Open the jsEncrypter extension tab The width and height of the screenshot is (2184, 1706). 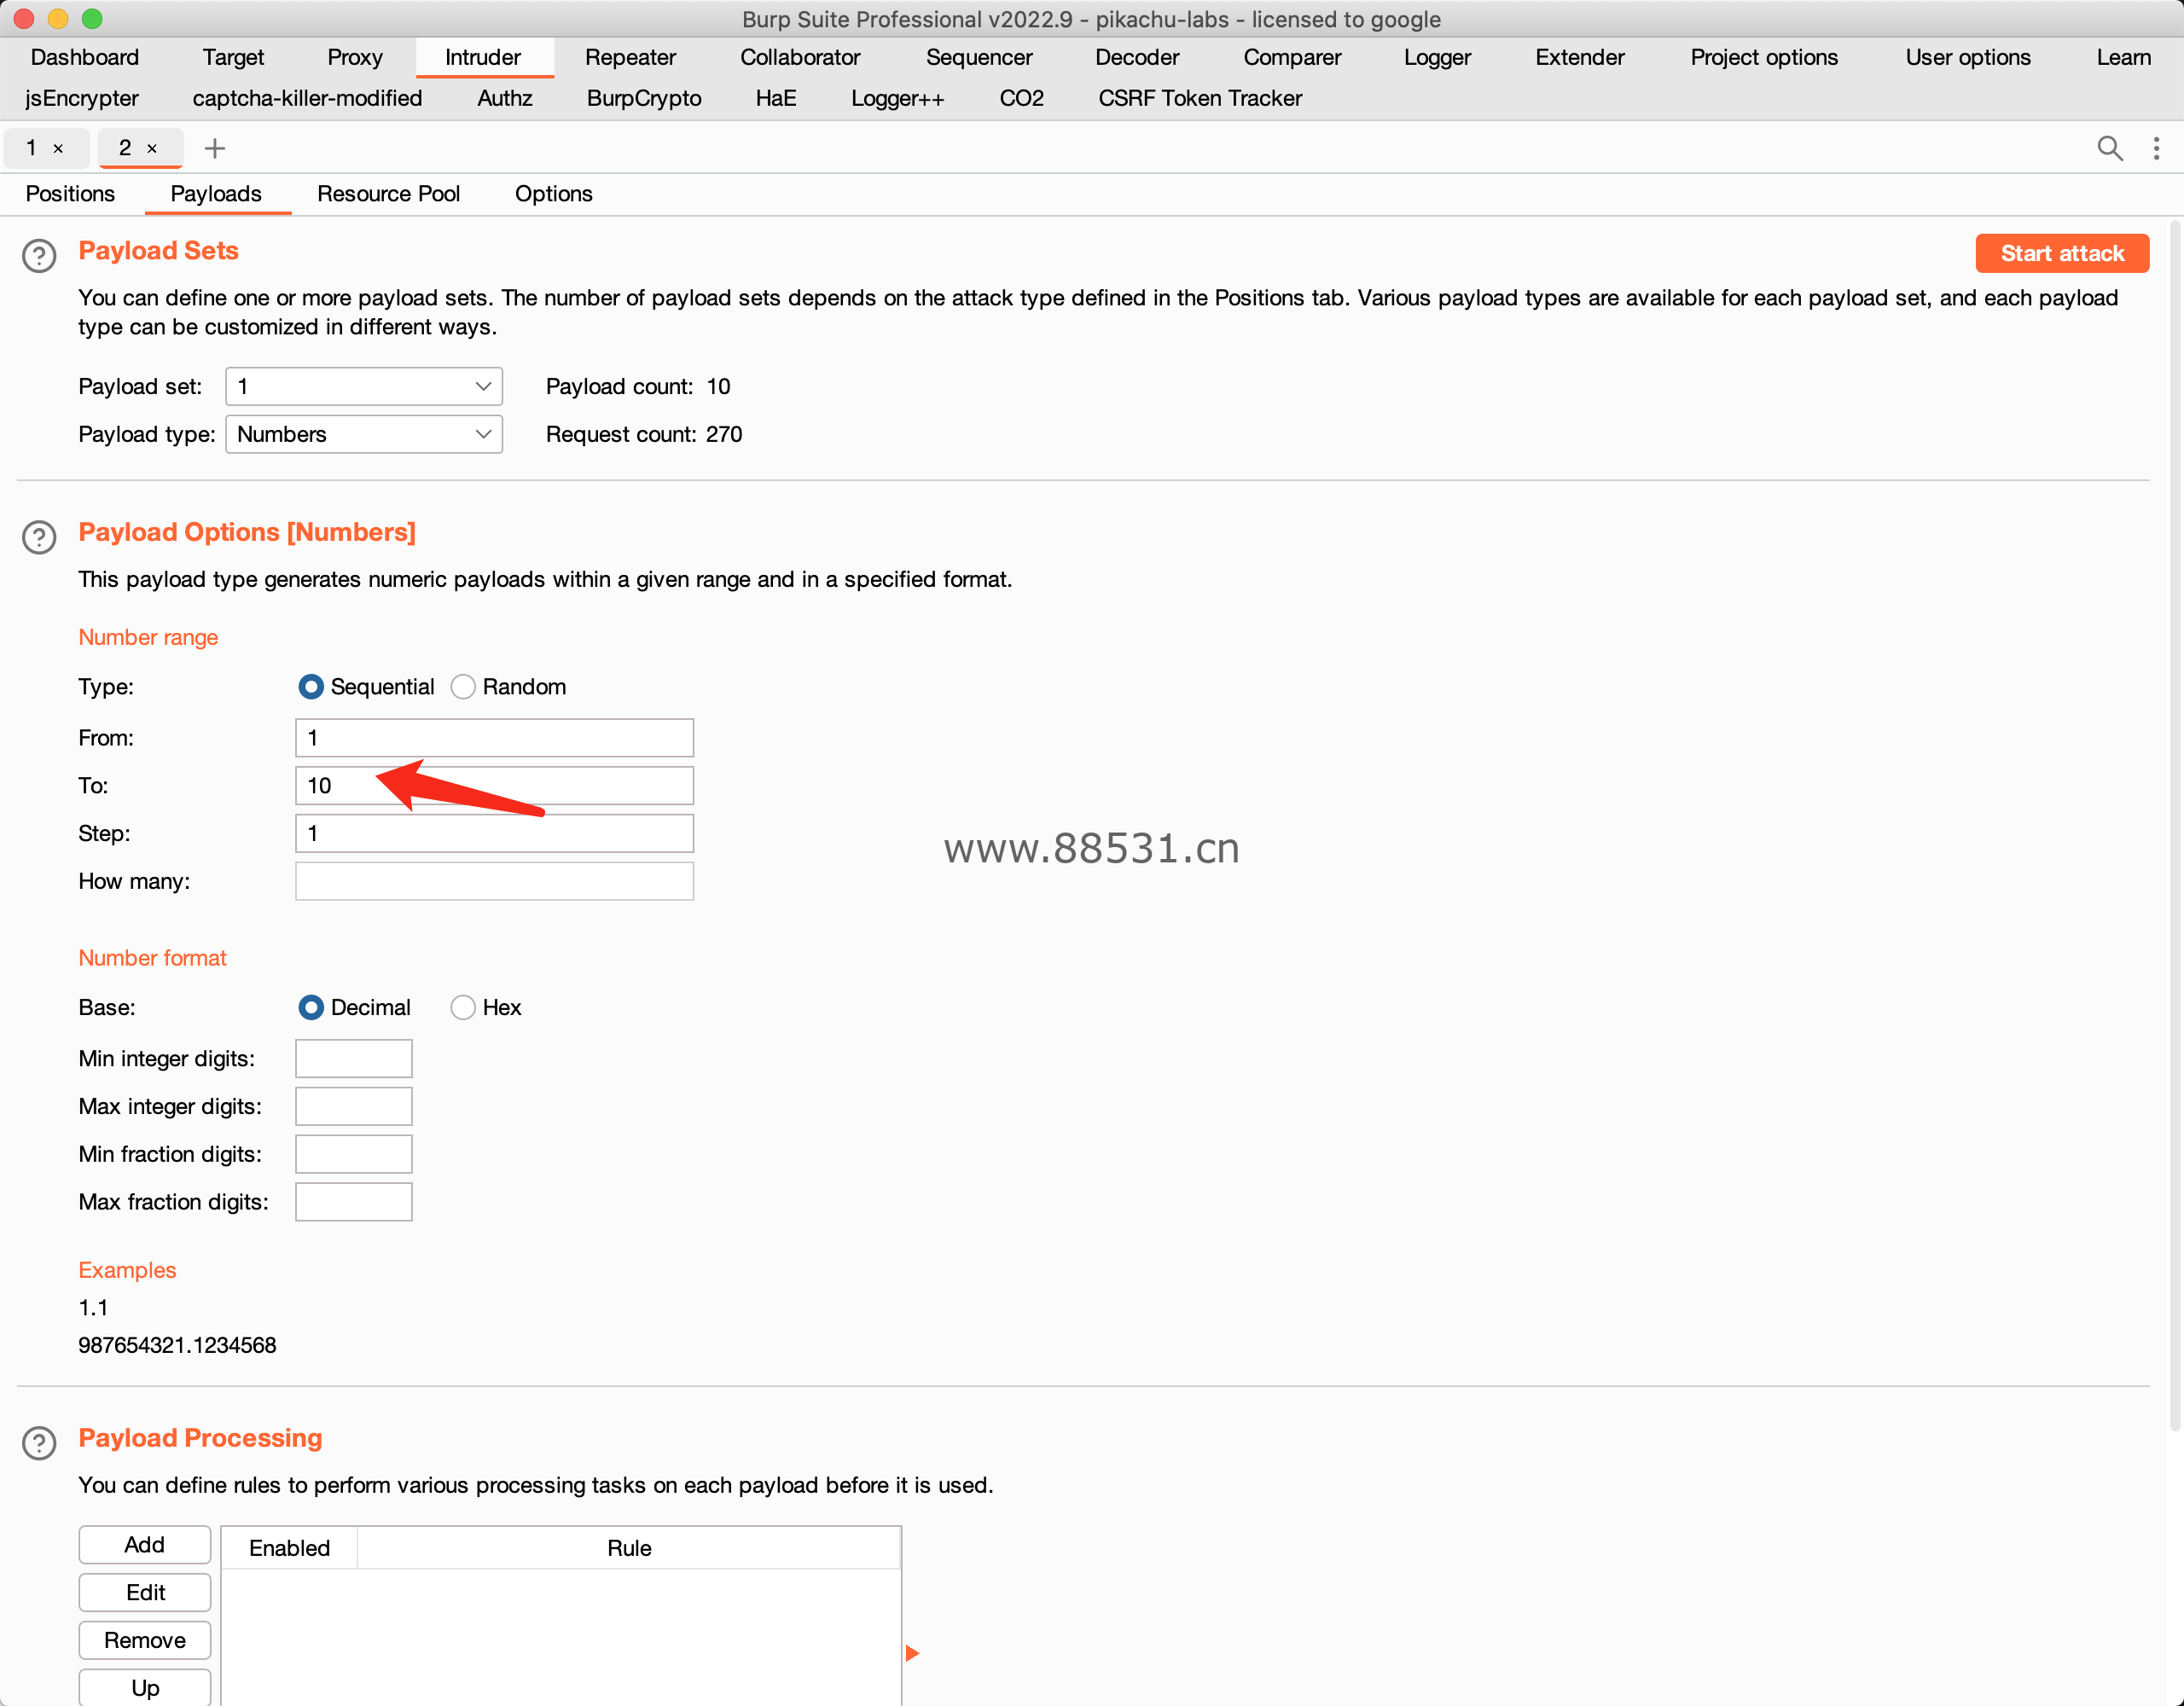pyautogui.click(x=82, y=98)
